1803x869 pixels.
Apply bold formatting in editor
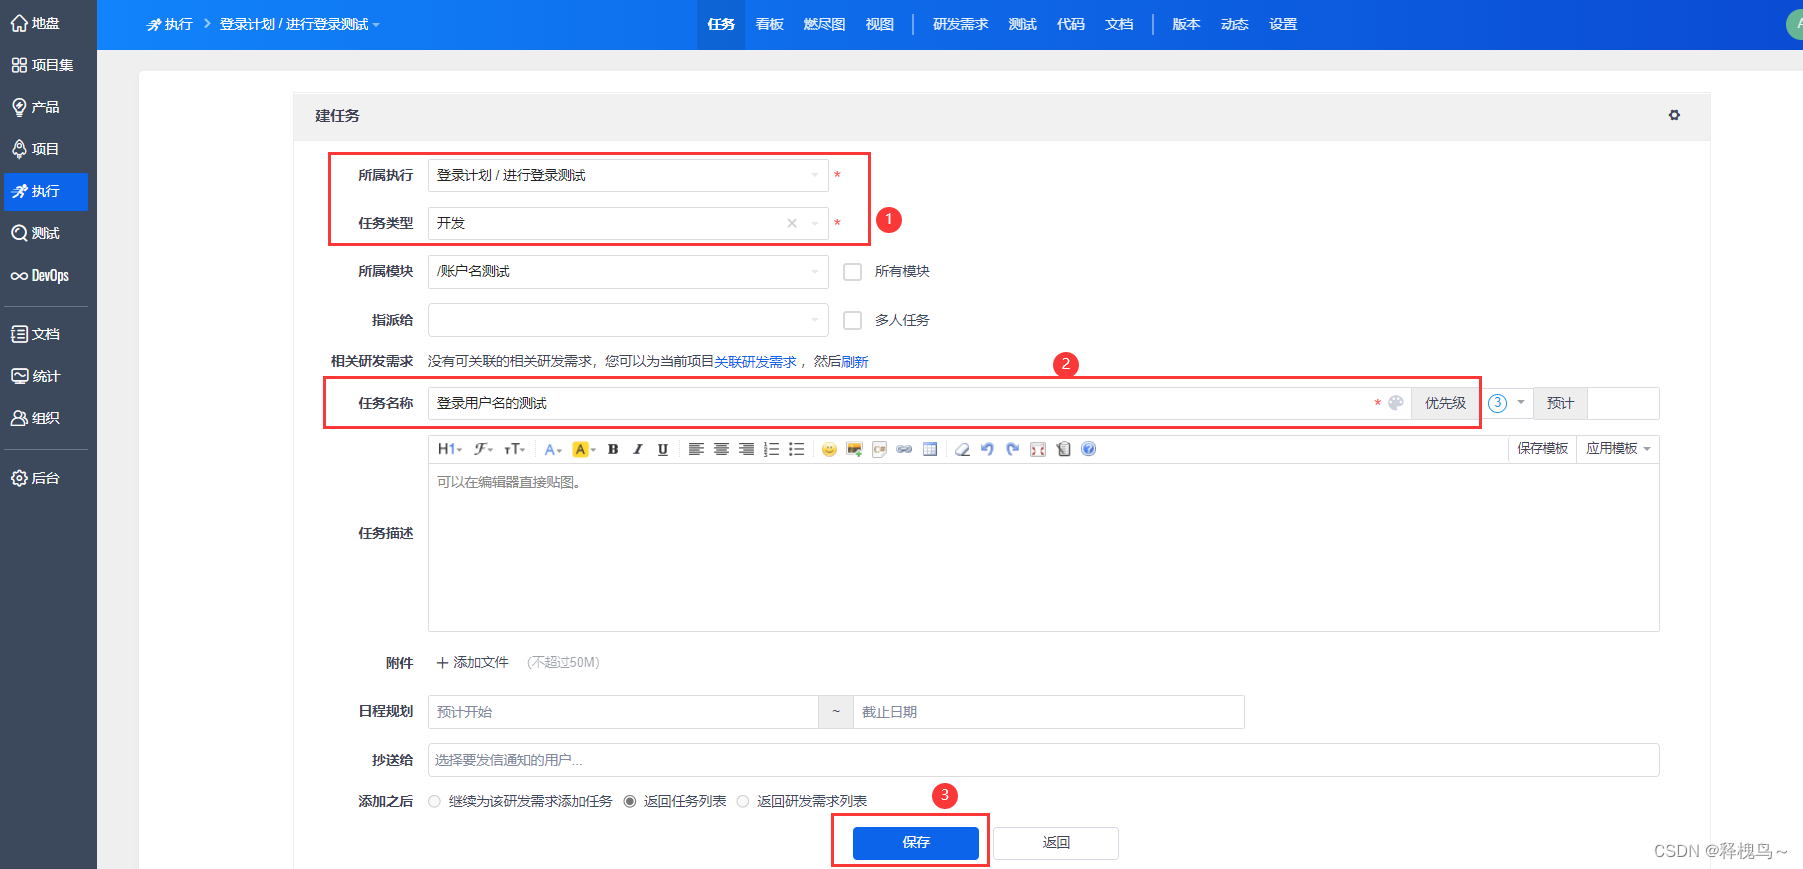pos(613,449)
